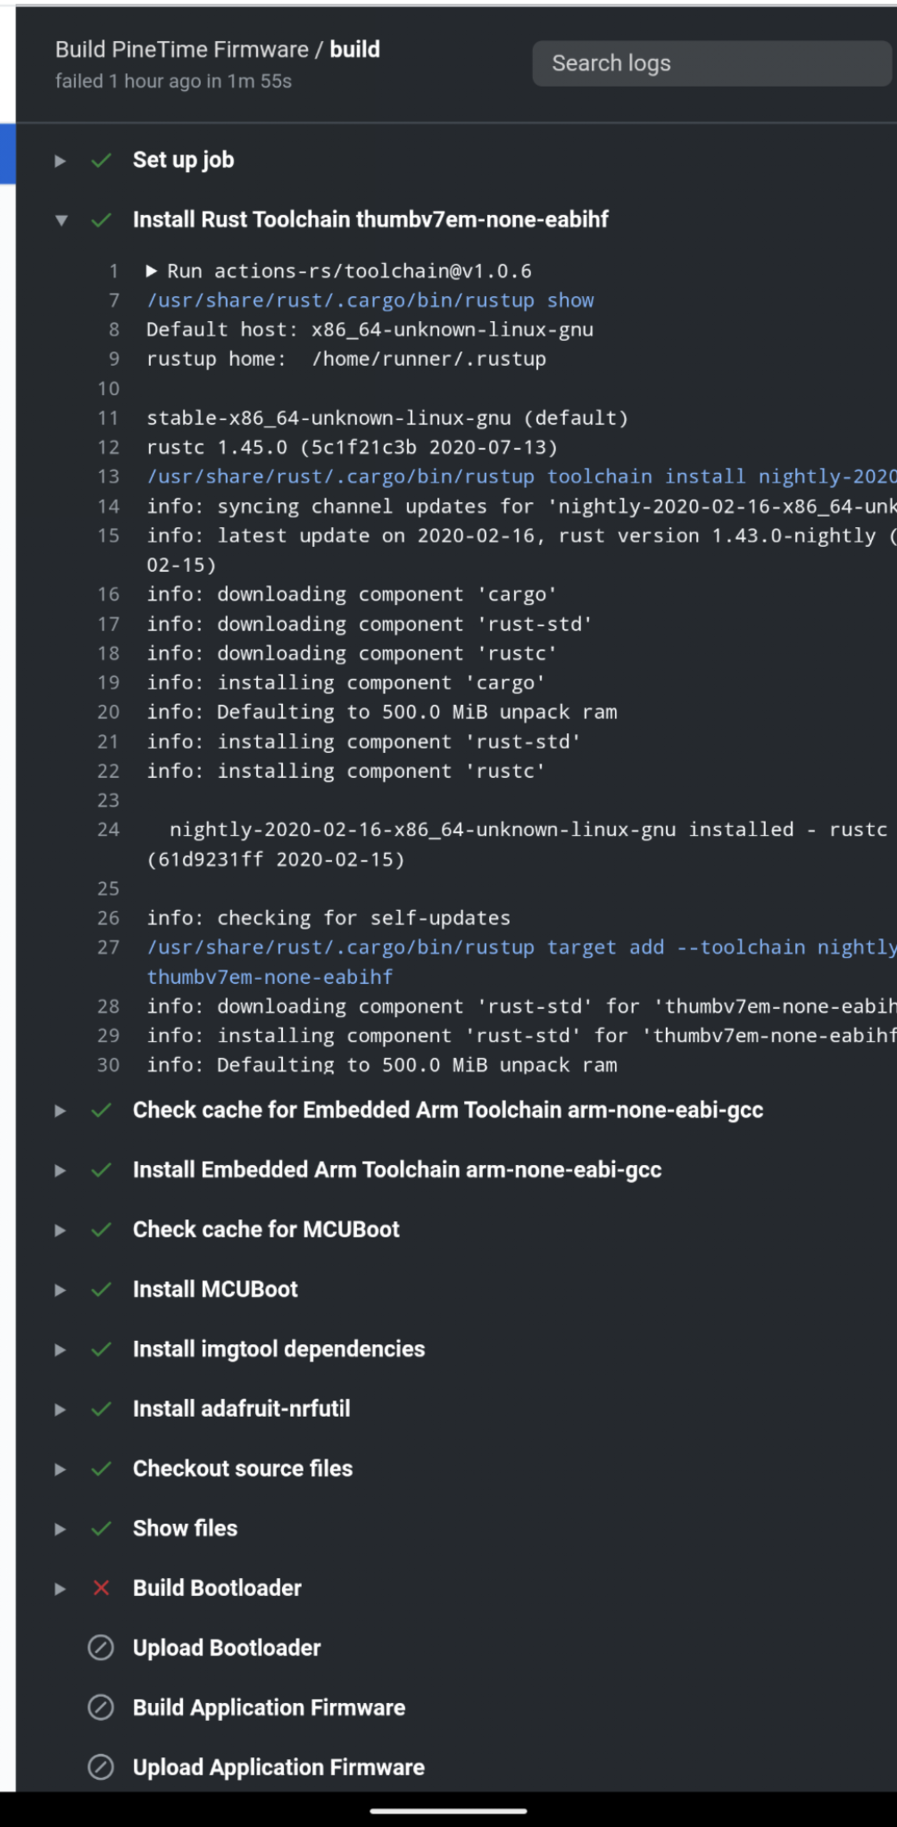Open Check cache for MCUBoot step
The image size is (897, 1827).
click(x=266, y=1229)
